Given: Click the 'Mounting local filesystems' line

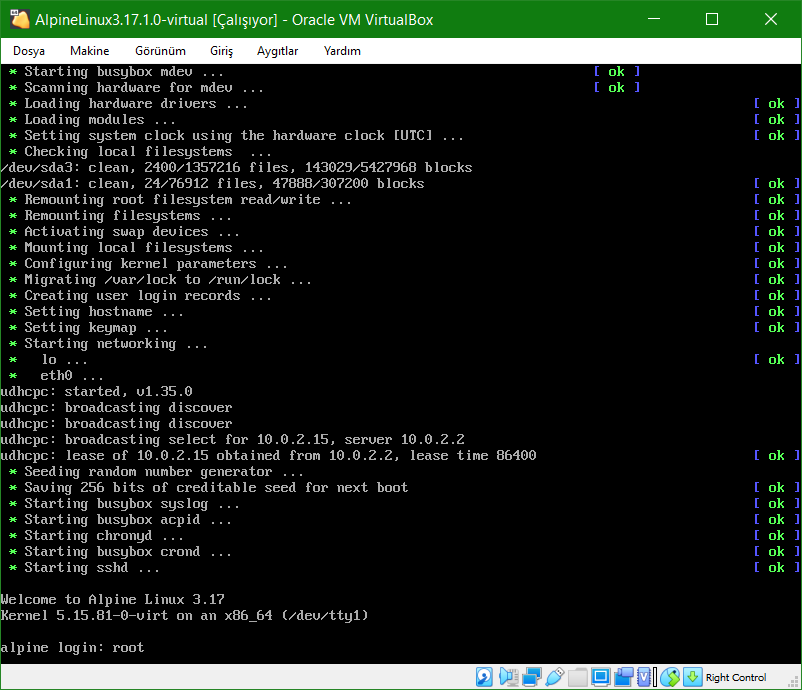Looking at the screenshot, I should pos(137,248).
